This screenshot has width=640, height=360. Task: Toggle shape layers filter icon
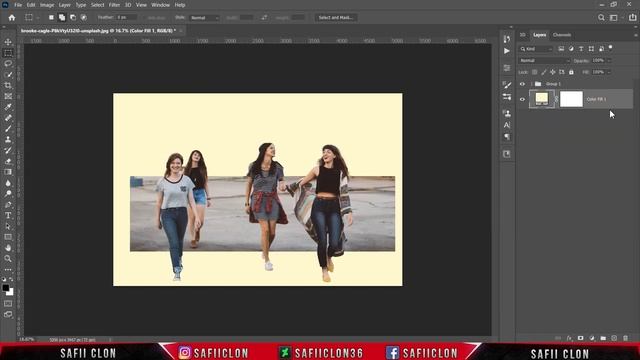[591, 49]
